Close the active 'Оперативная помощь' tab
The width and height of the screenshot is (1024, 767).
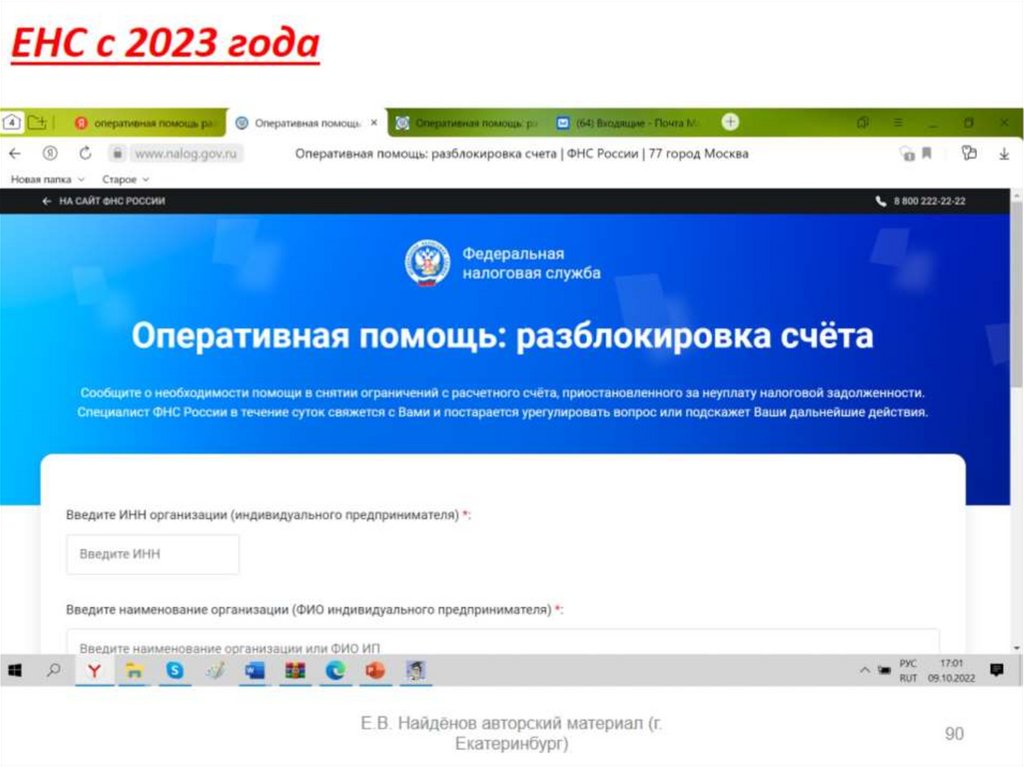pyautogui.click(x=374, y=123)
